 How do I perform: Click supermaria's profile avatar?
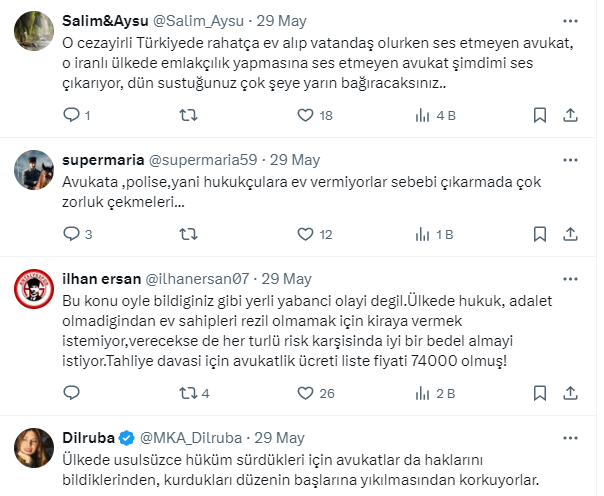pos(33,171)
